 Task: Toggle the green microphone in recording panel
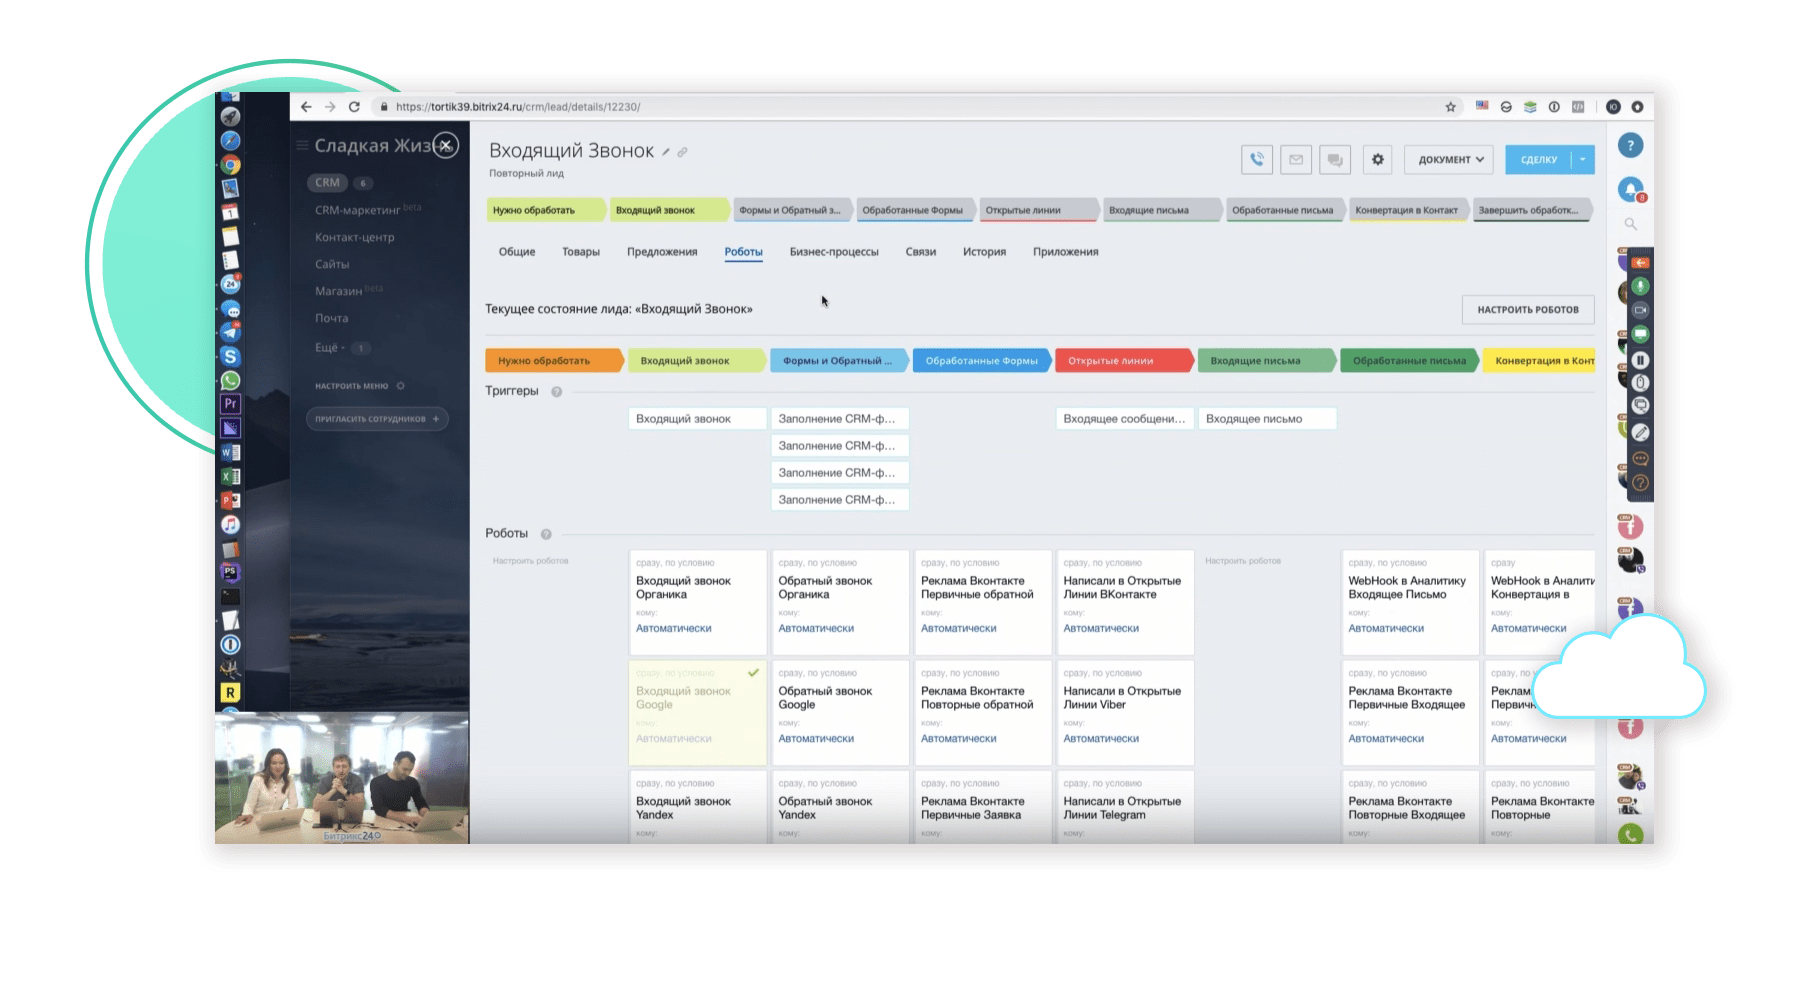coord(1640,287)
